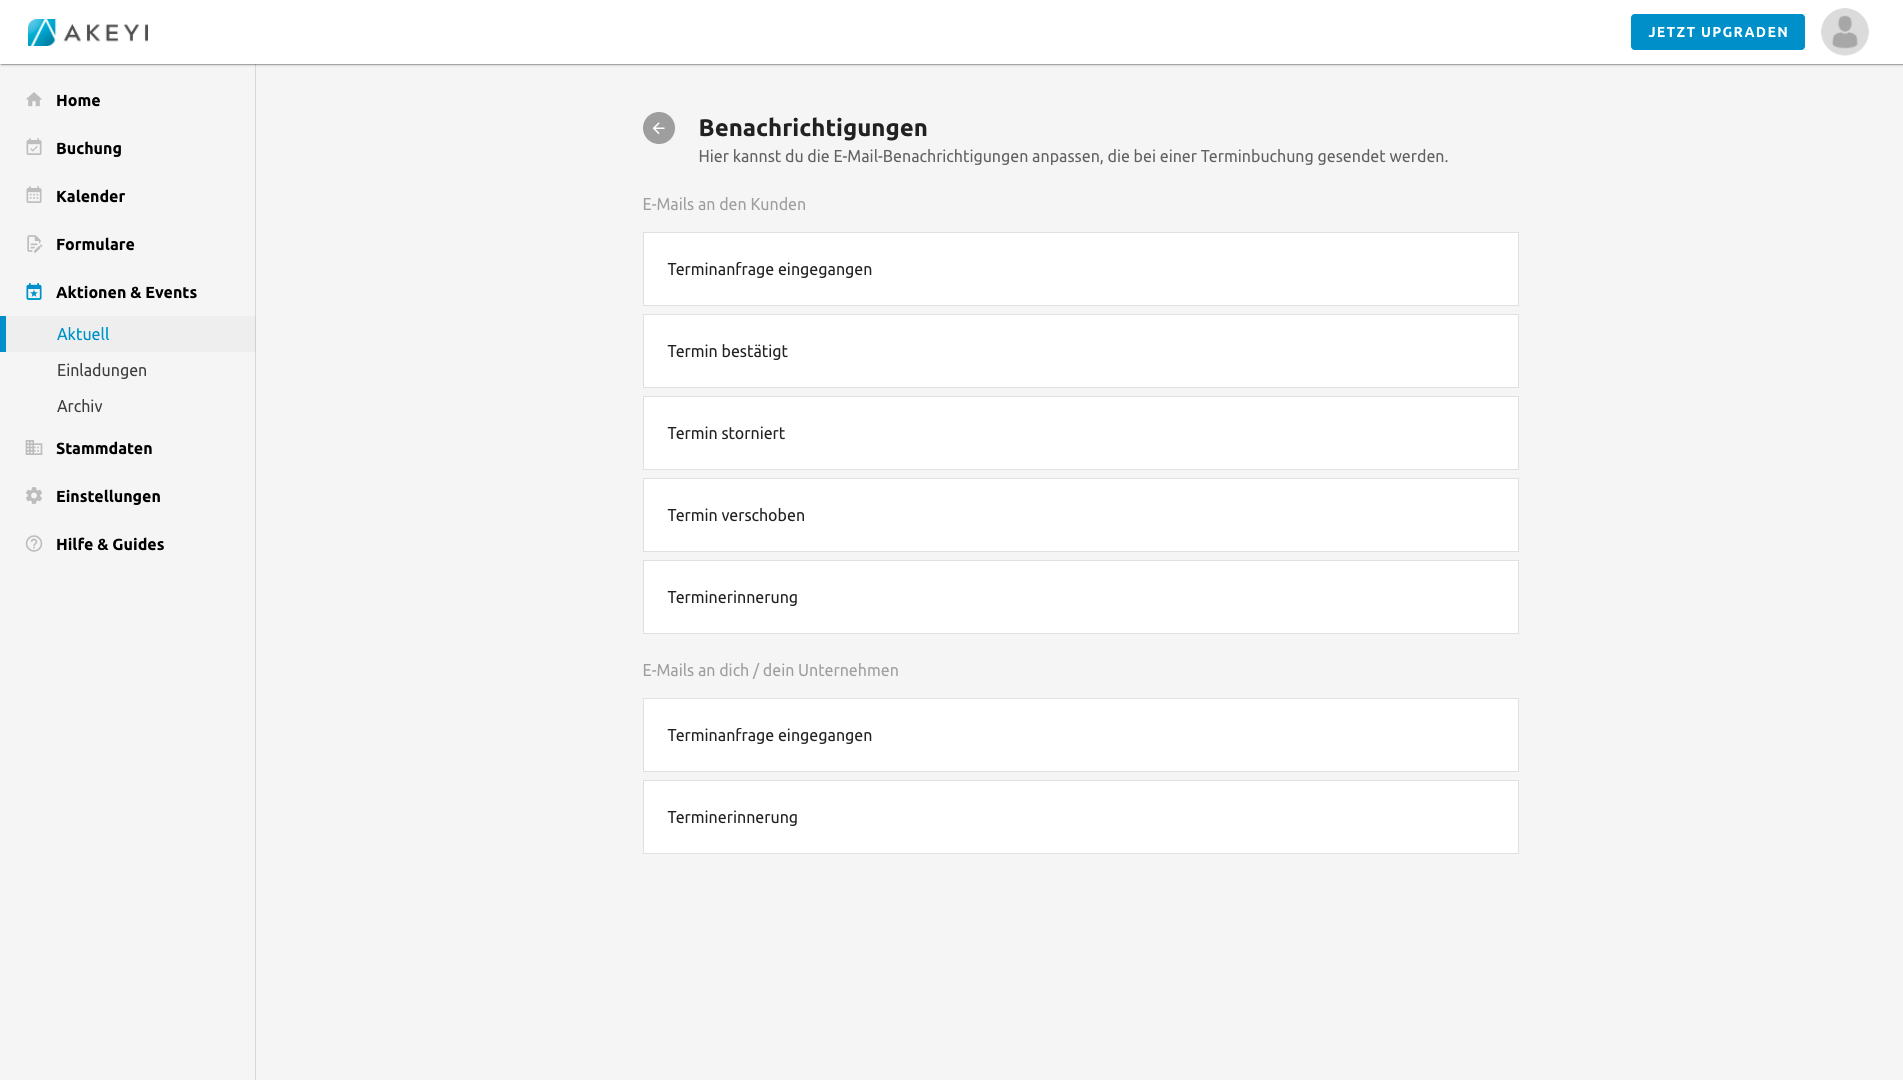Click the Stammdaten building icon
This screenshot has width=1903, height=1080.
(x=34, y=448)
